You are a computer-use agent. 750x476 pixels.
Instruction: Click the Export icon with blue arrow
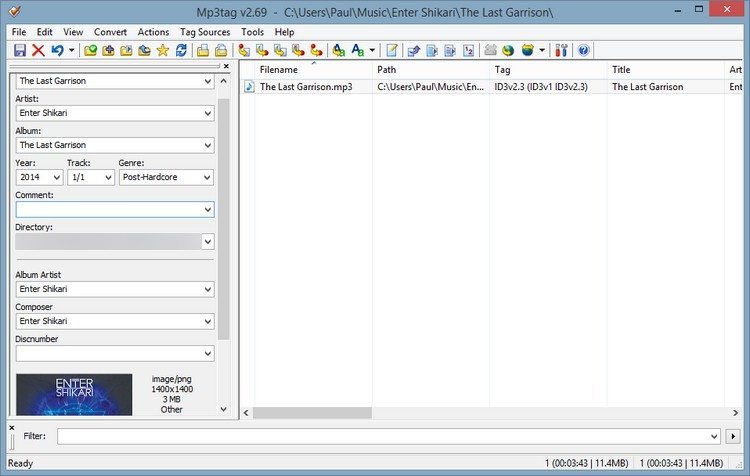coord(414,50)
